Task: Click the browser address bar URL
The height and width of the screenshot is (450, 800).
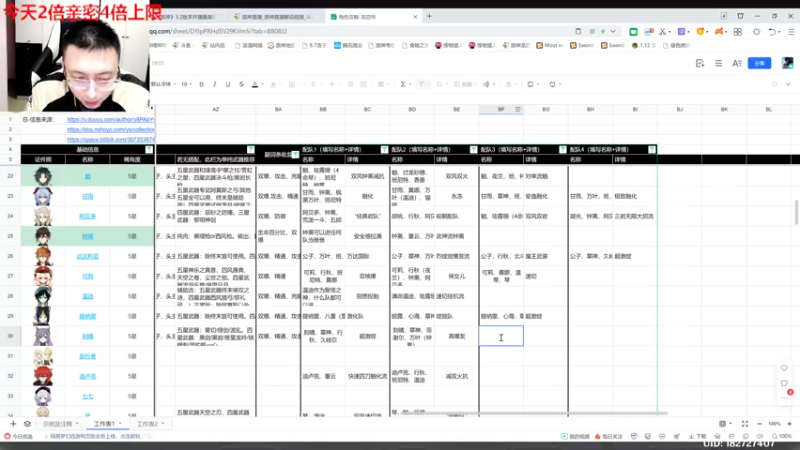Action: tap(218, 31)
